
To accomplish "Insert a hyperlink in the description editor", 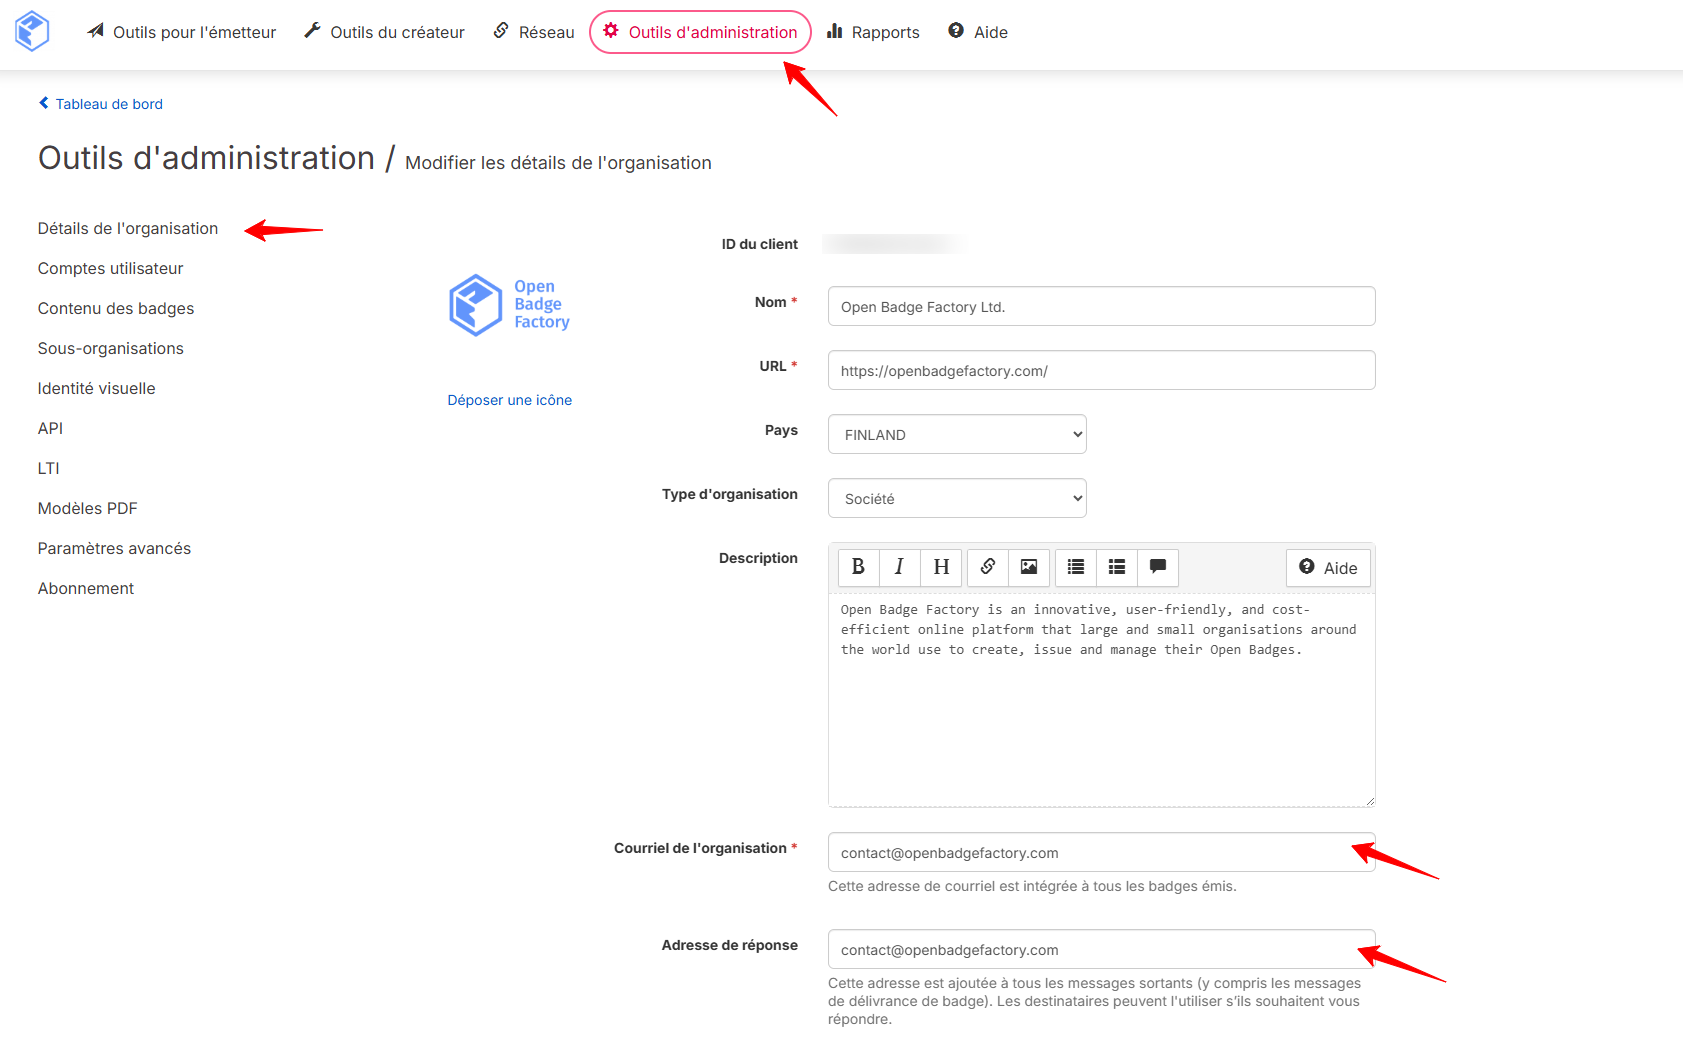I will 988,567.
